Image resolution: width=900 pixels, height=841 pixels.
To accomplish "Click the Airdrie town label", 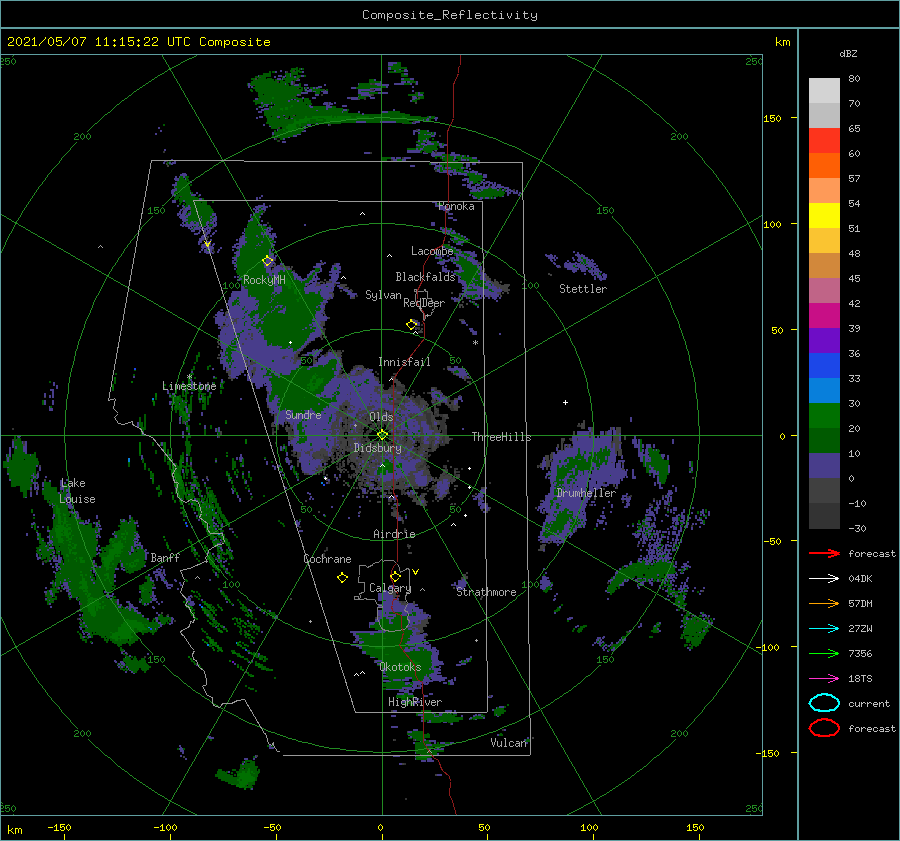I will click(394, 534).
